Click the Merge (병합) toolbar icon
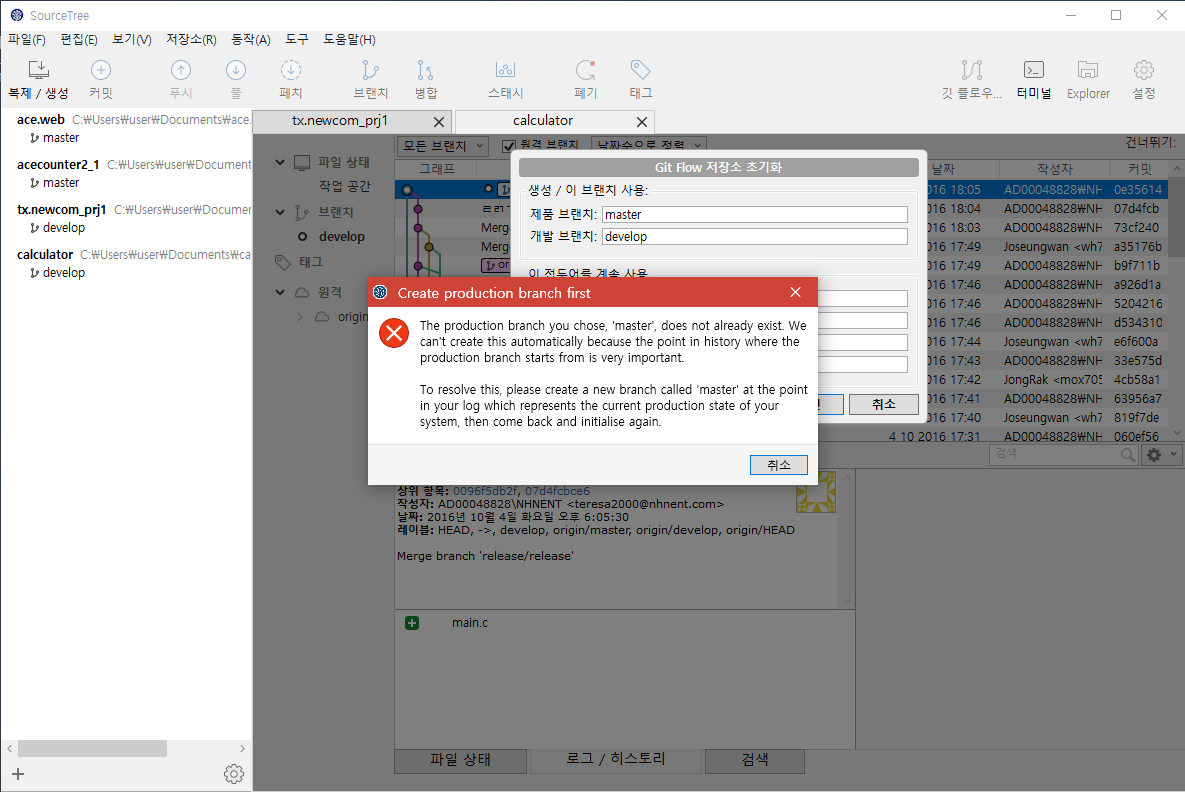1185x792 pixels. click(425, 70)
